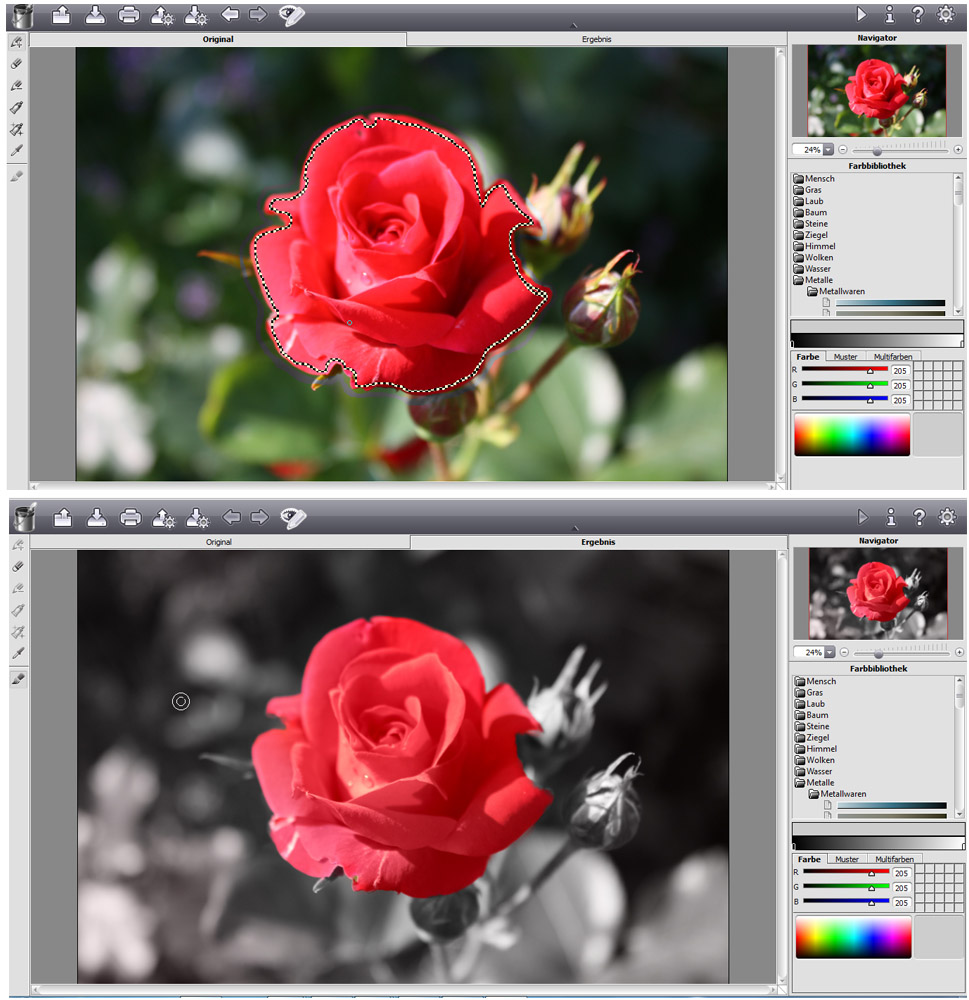
Task: Load strokes using upper window's up-arrow gear icon
Action: (162, 15)
